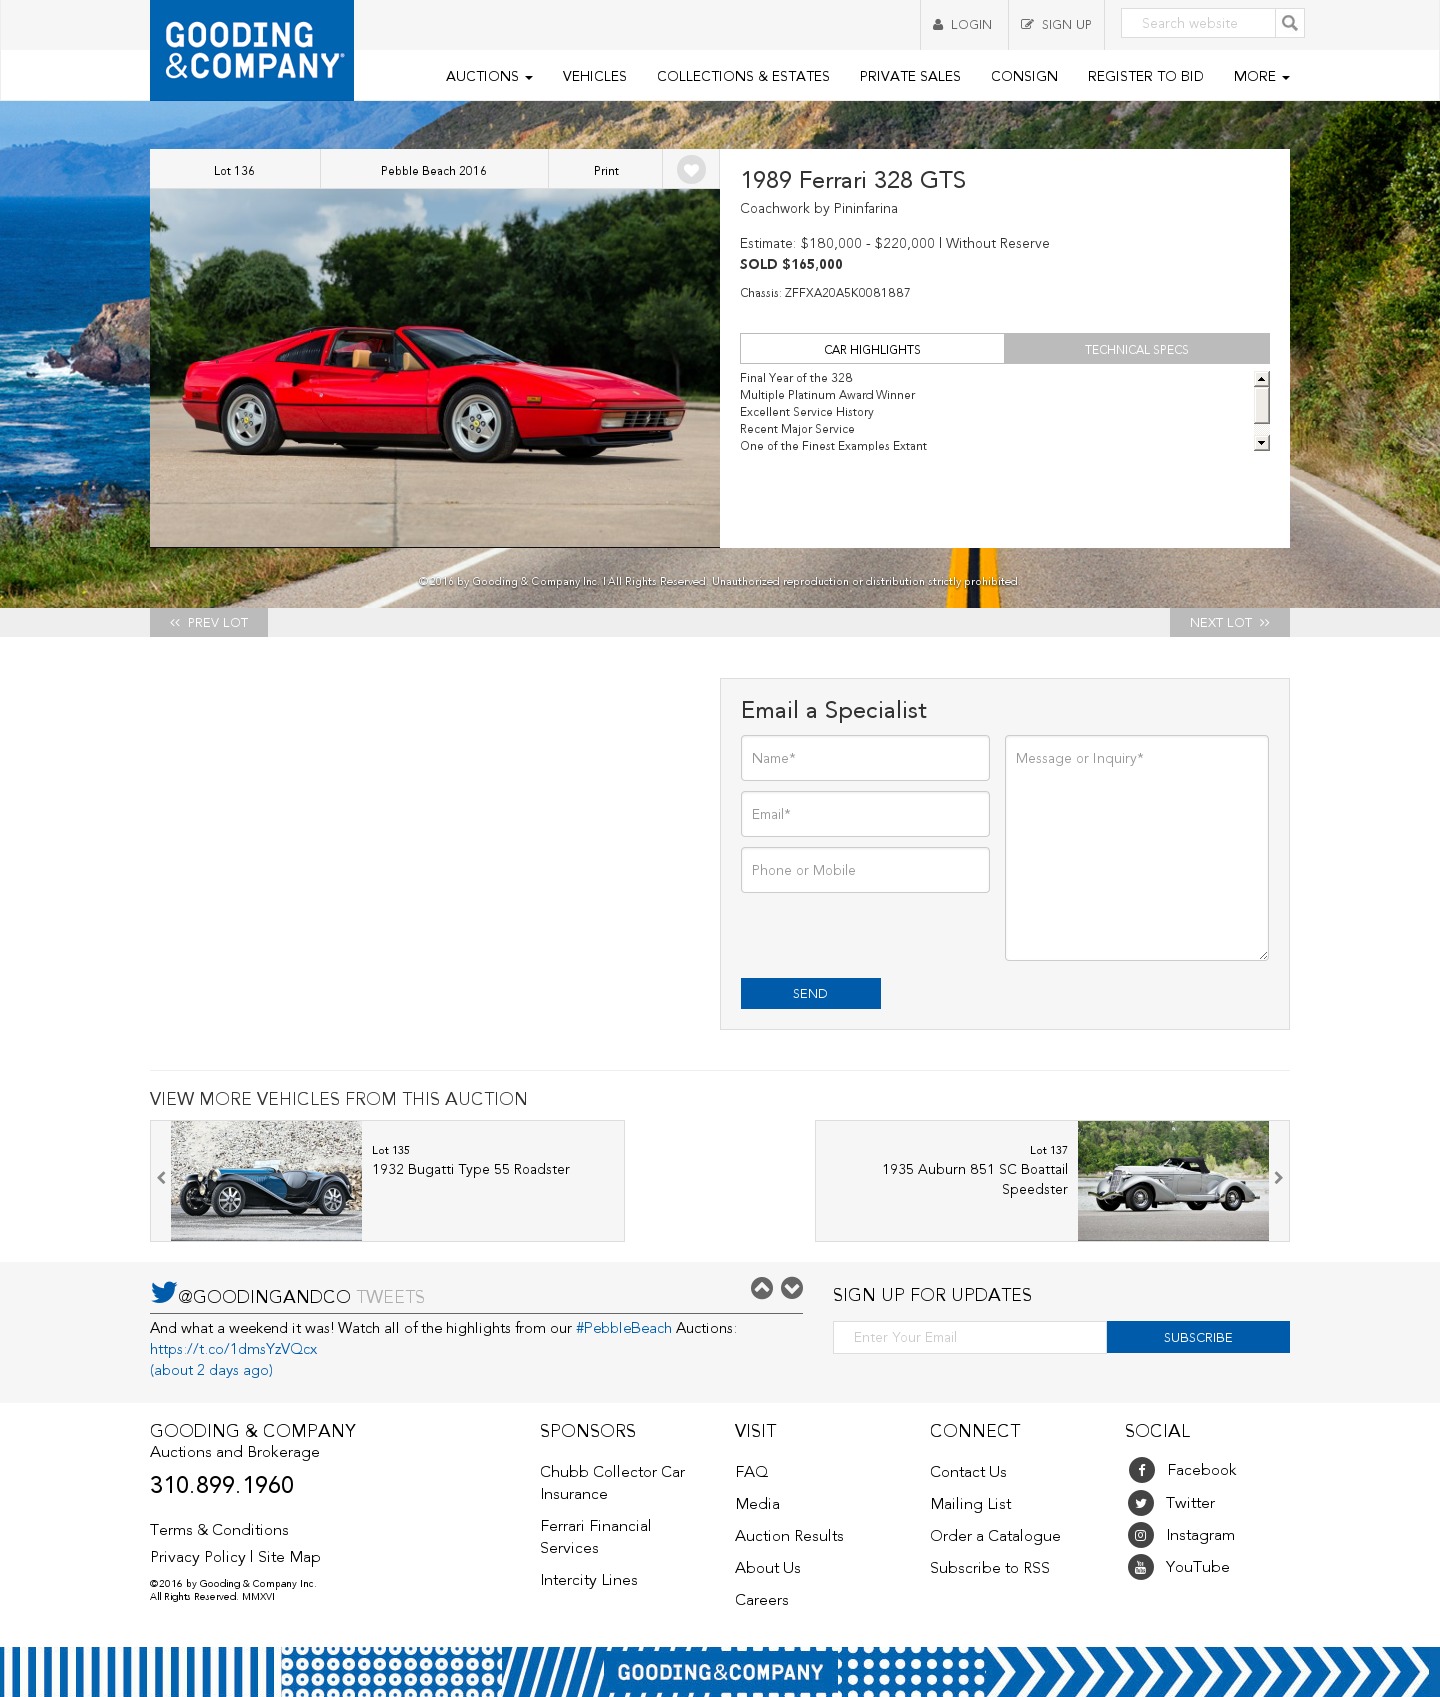Open the Auctions dropdown menu
The image size is (1440, 1697).
489,76
